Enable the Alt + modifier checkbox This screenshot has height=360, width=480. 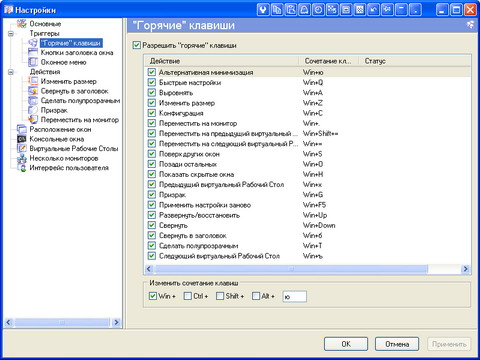(256, 296)
